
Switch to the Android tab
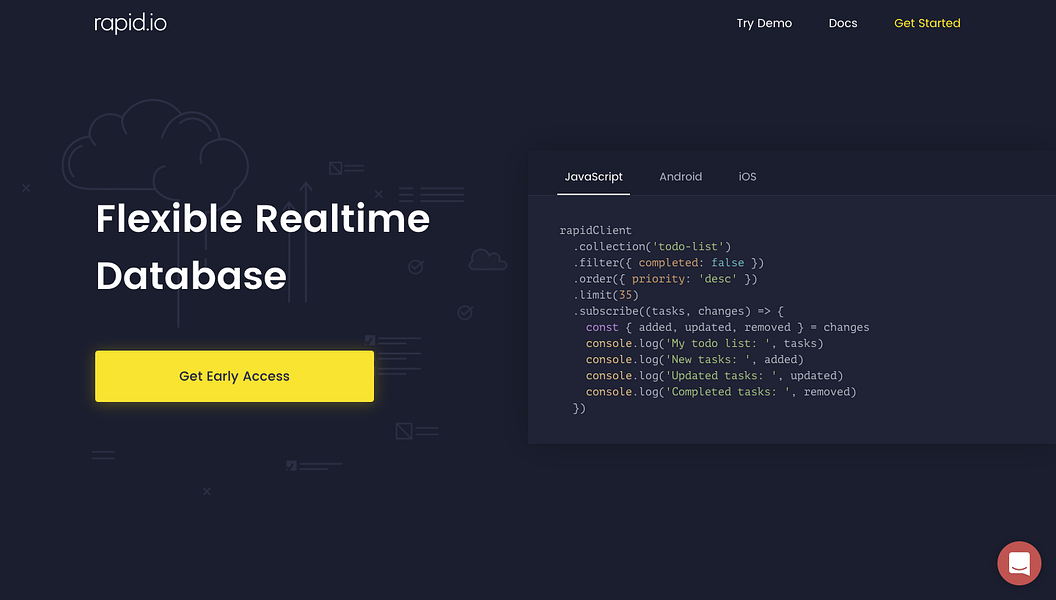tap(681, 176)
